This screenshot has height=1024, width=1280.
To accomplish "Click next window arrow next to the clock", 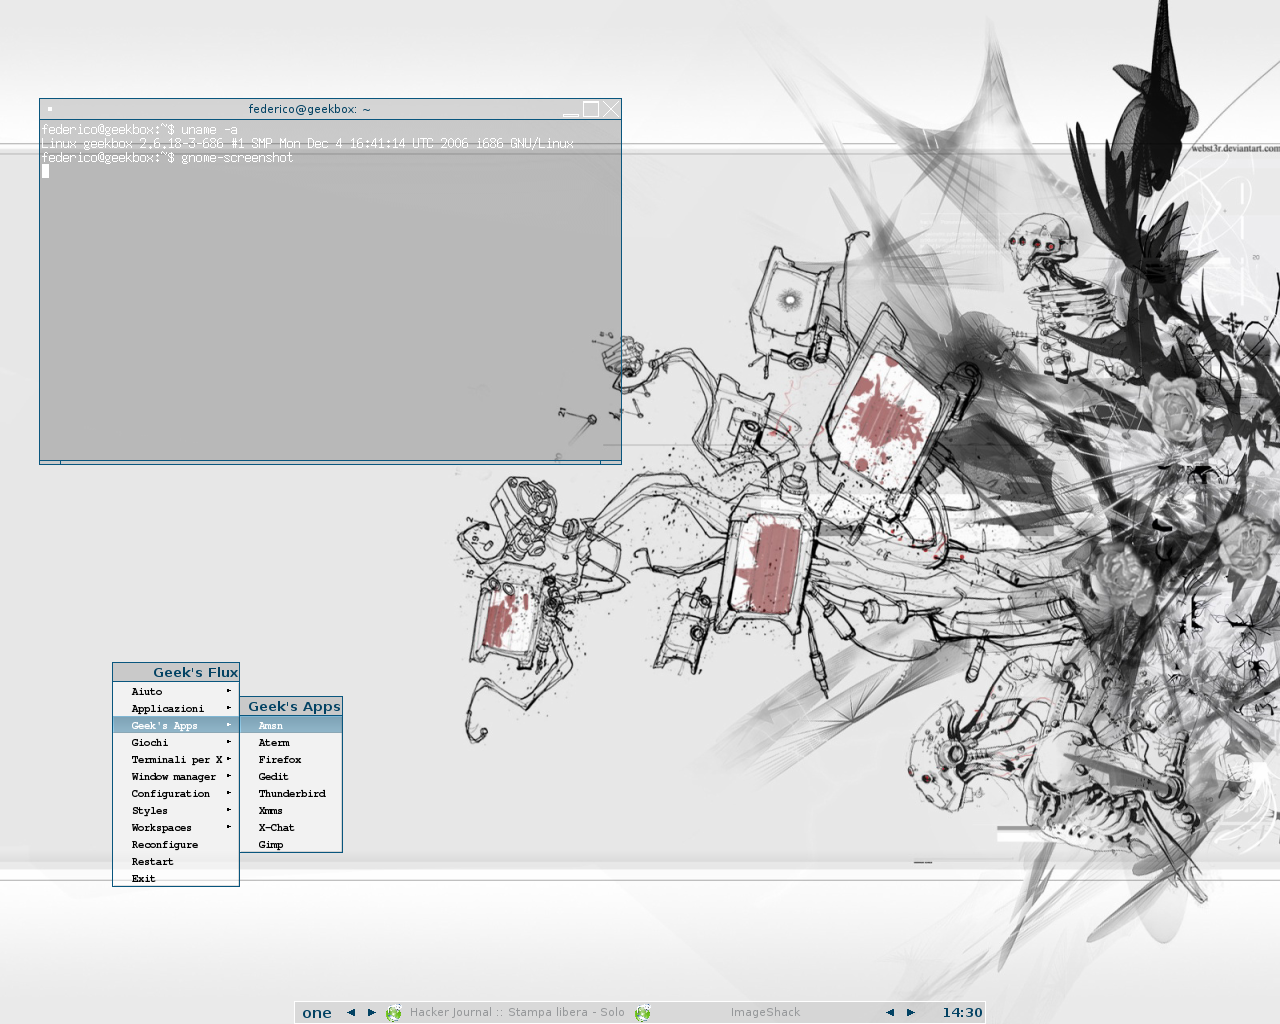I will pos(911,1012).
